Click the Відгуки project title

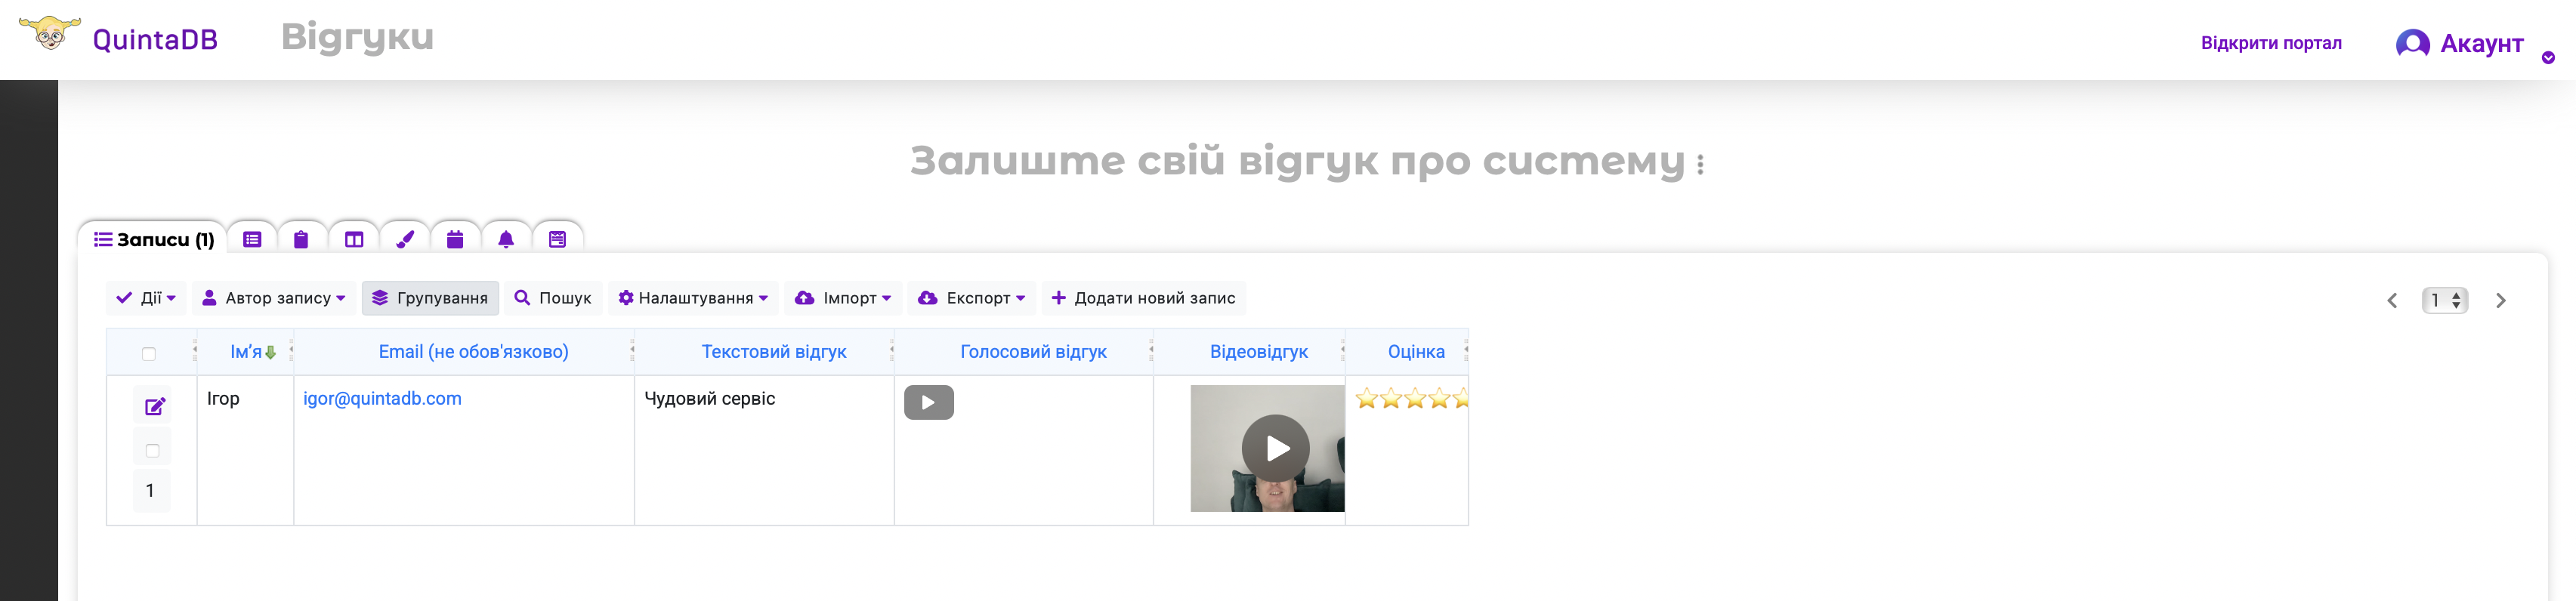pos(358,37)
